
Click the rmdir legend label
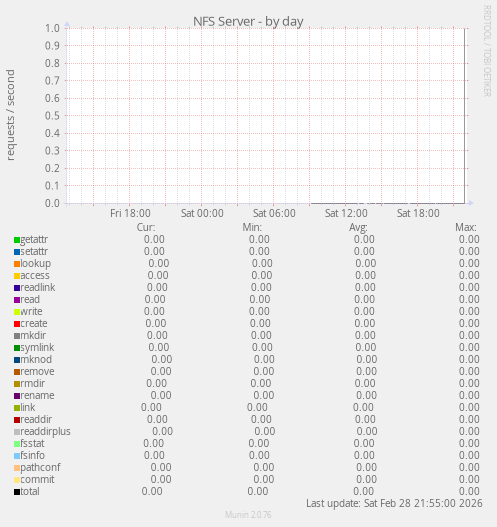[x=33, y=383]
